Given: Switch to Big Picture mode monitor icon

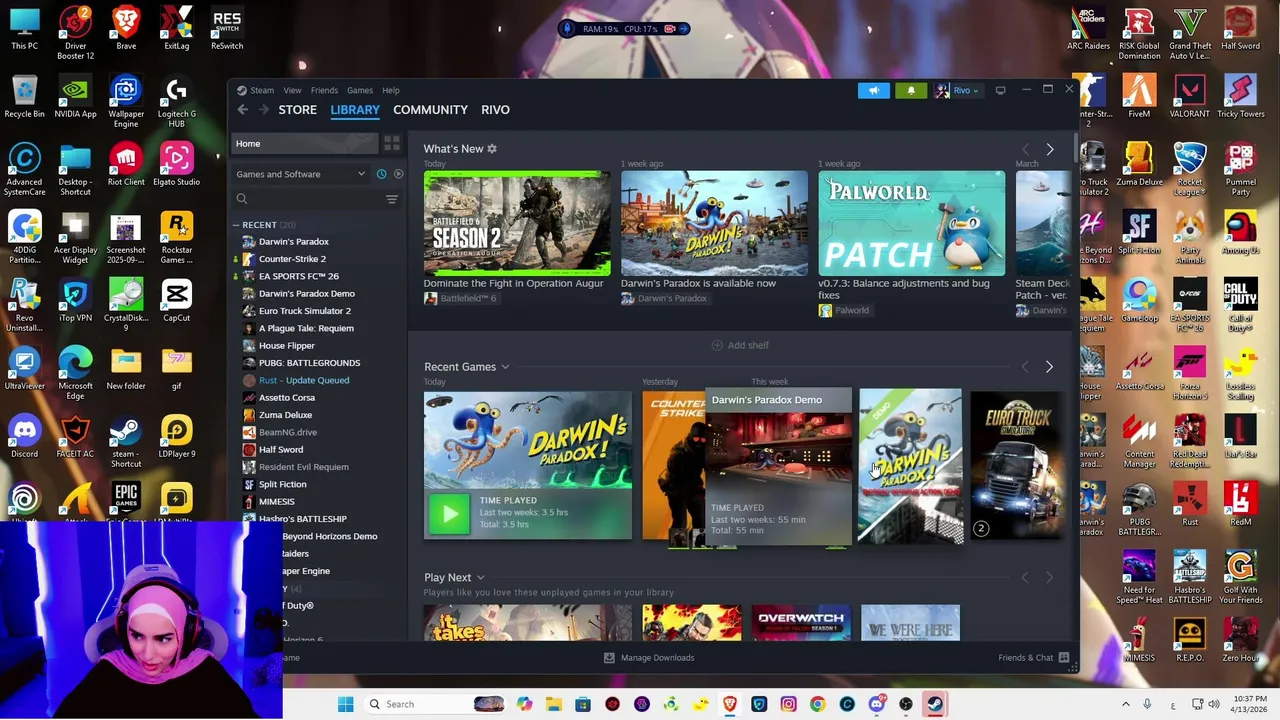Looking at the screenshot, I should tap(1000, 90).
